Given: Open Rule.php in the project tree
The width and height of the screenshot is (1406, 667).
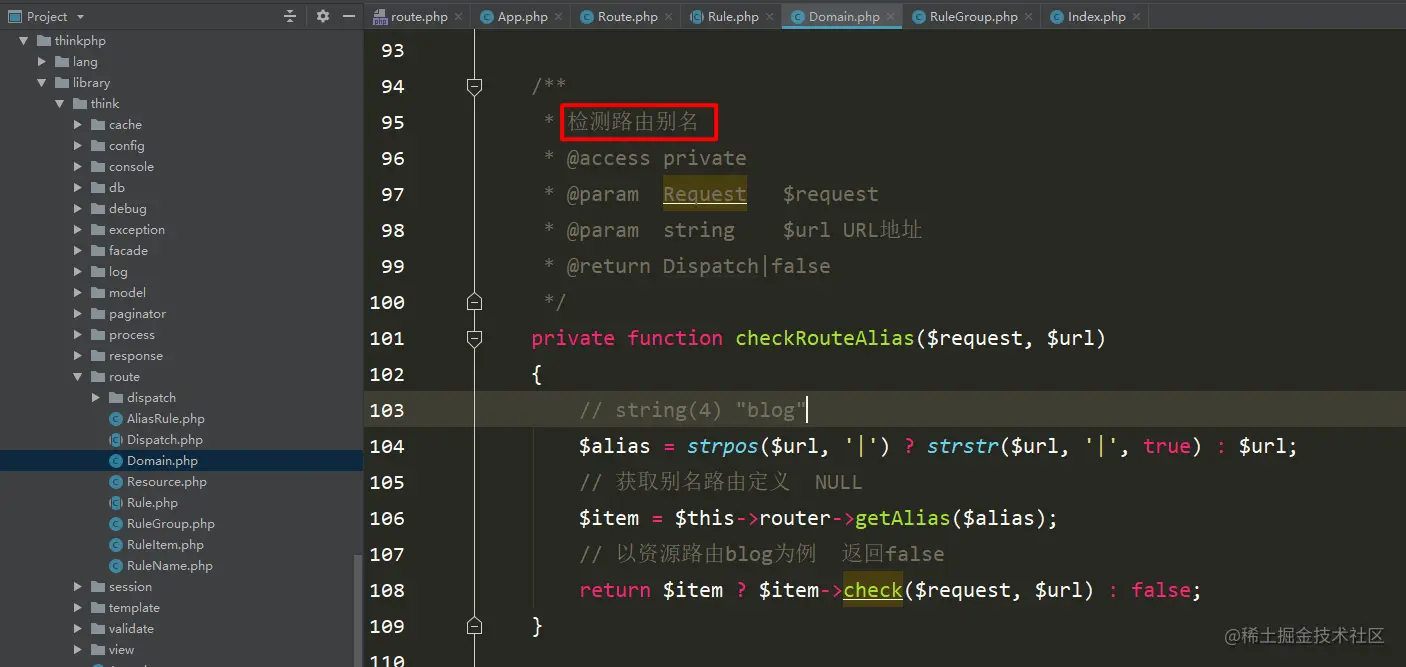Looking at the screenshot, I should [x=152, y=503].
